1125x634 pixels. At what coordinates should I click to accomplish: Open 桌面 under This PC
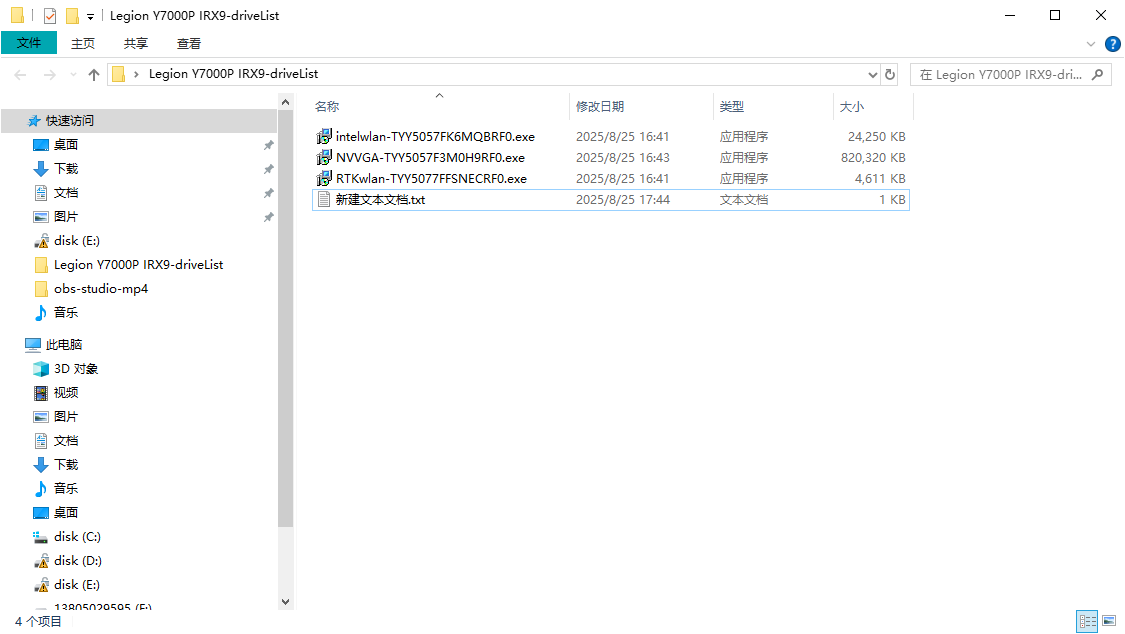point(65,513)
